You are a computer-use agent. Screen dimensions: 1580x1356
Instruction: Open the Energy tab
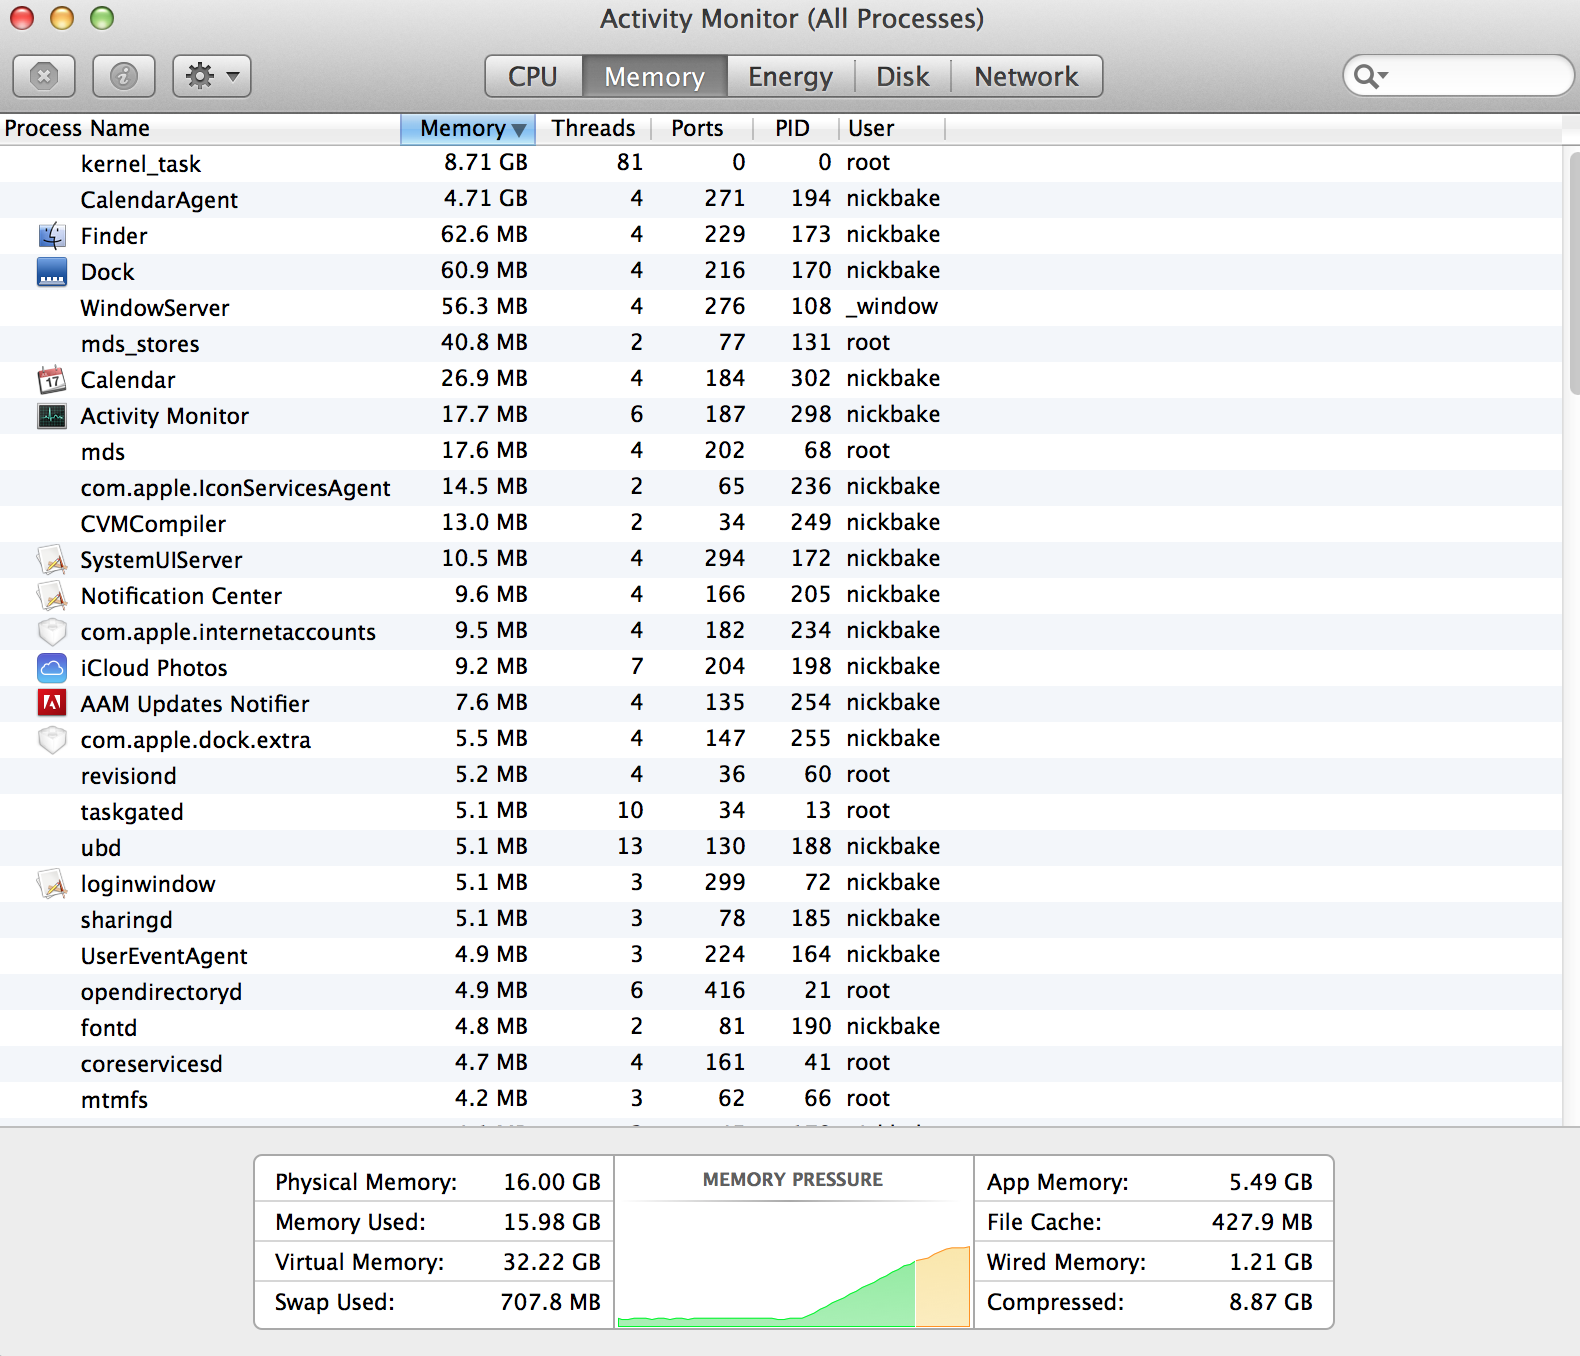[x=790, y=76]
